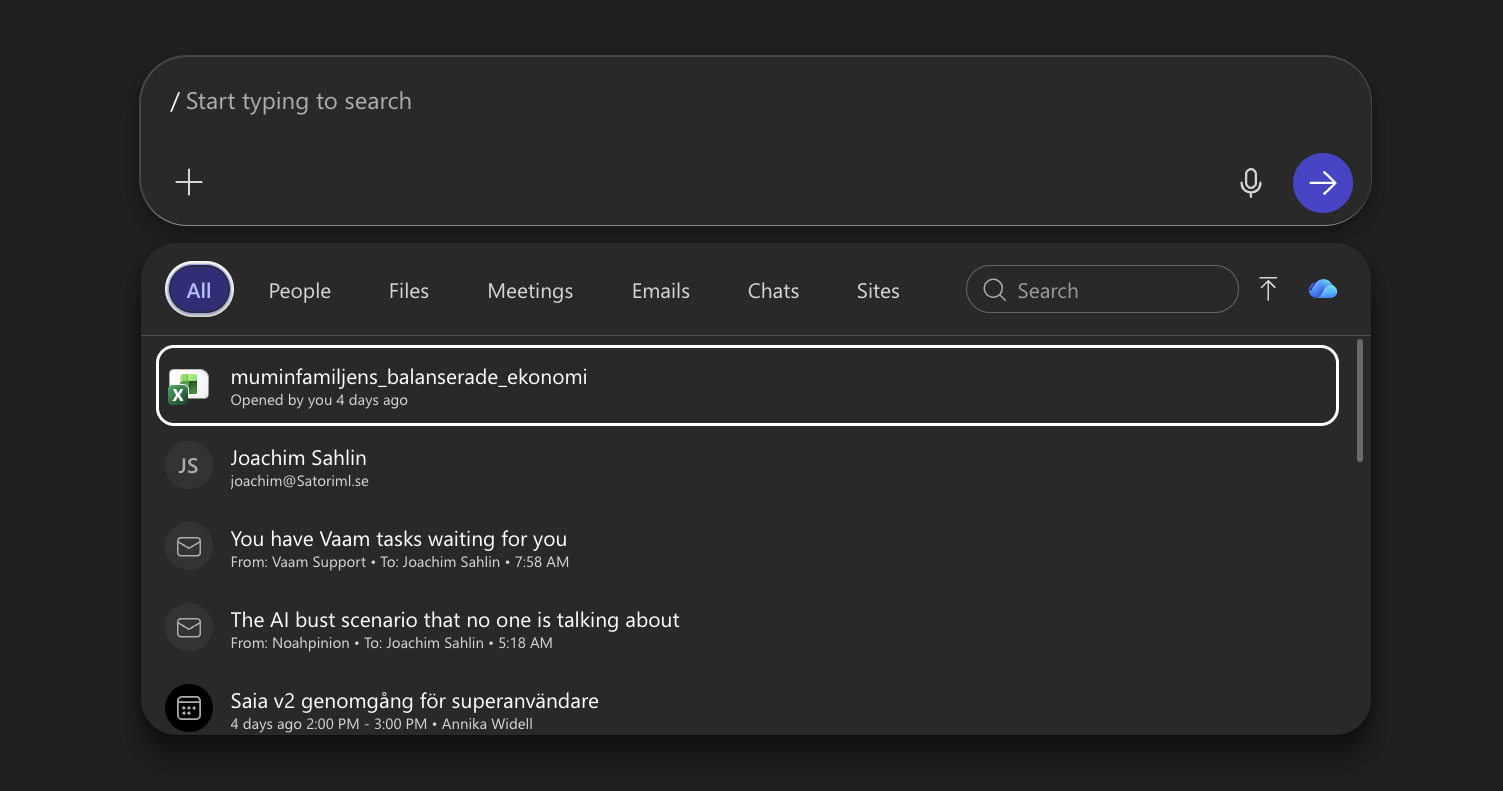Select the All filter tab
Image resolution: width=1503 pixels, height=791 pixels.
coord(199,290)
